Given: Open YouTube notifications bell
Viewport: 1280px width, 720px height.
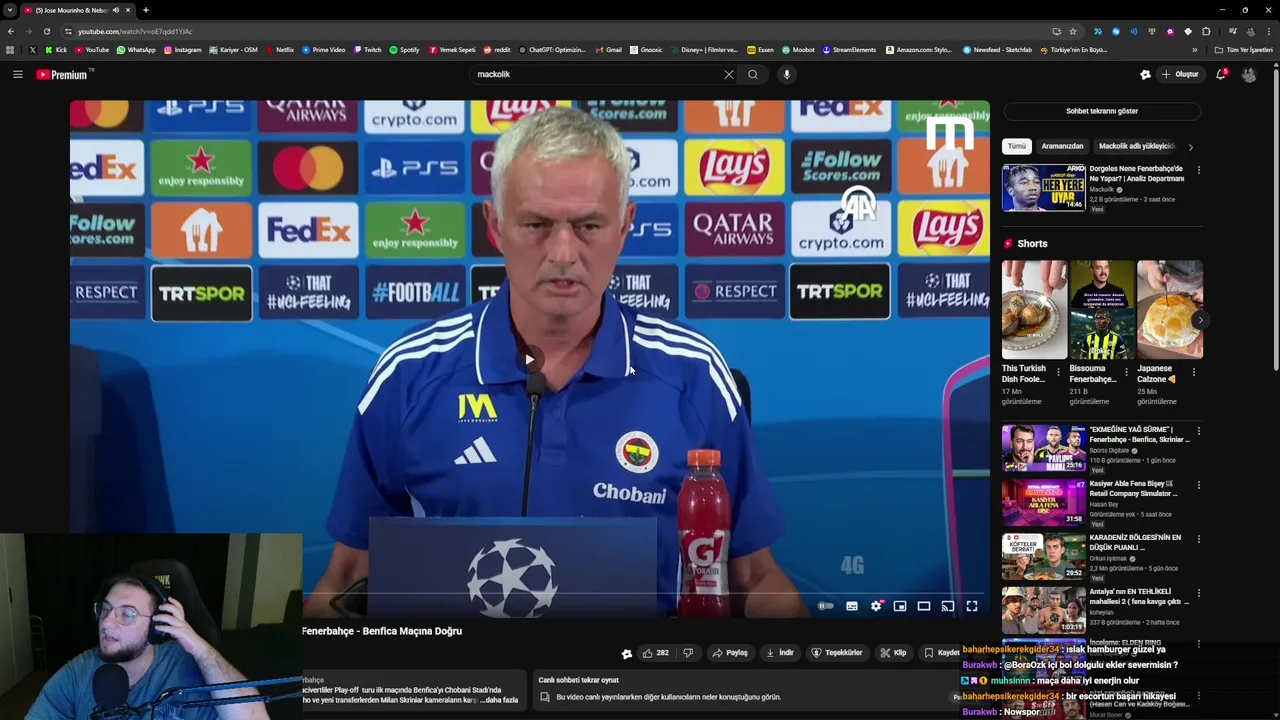Looking at the screenshot, I should click(1221, 74).
